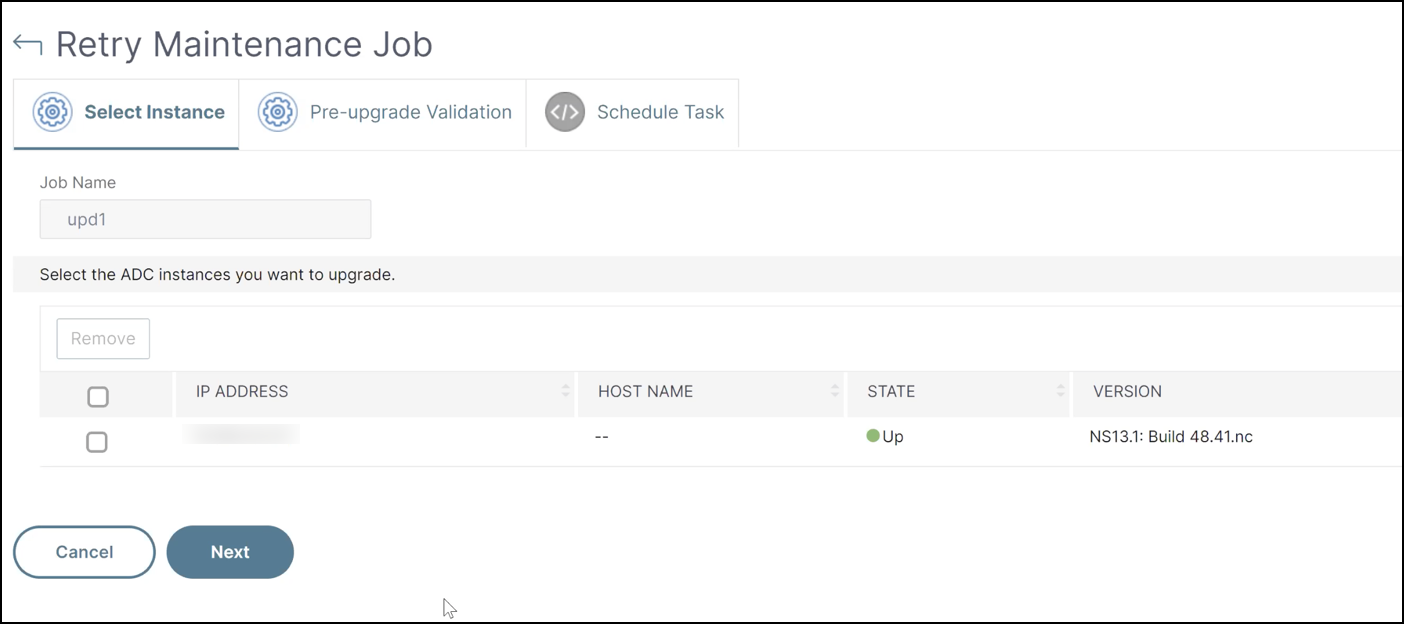Click the code icon beside Schedule Task
The width and height of the screenshot is (1404, 624).
point(564,112)
